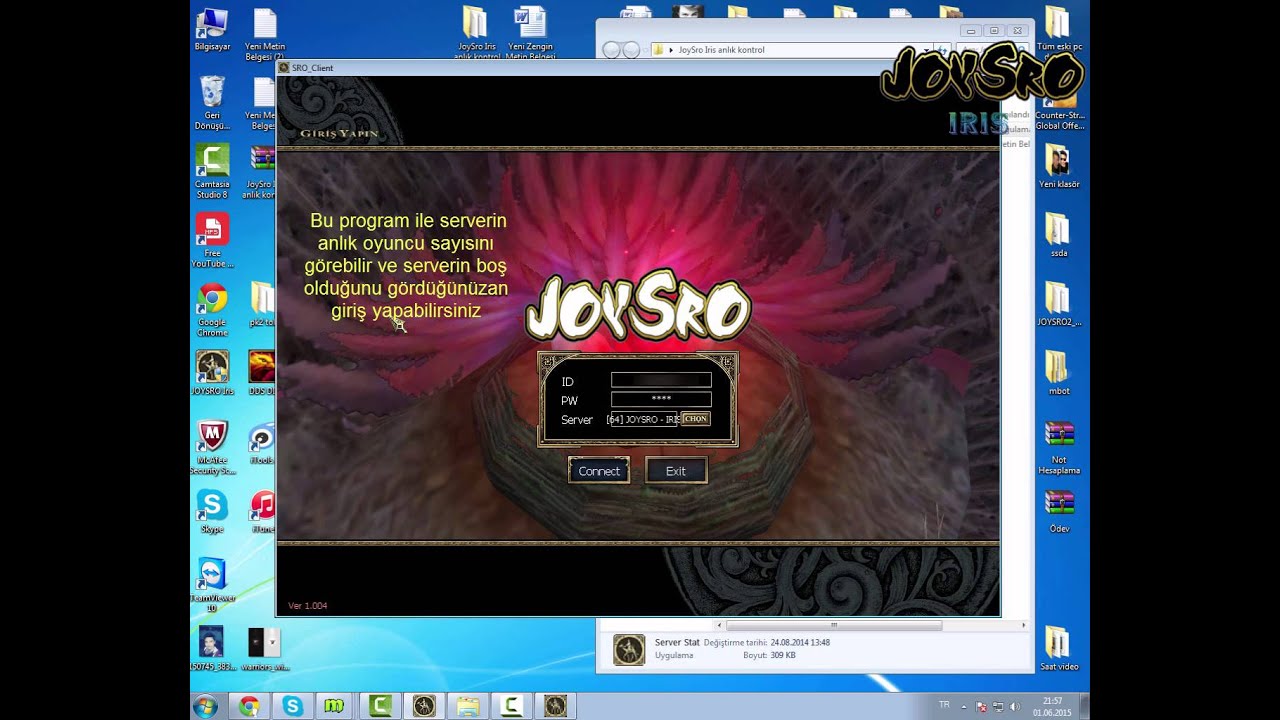Click the TR language indicator in tray
1280x720 pixels.
[944, 705]
